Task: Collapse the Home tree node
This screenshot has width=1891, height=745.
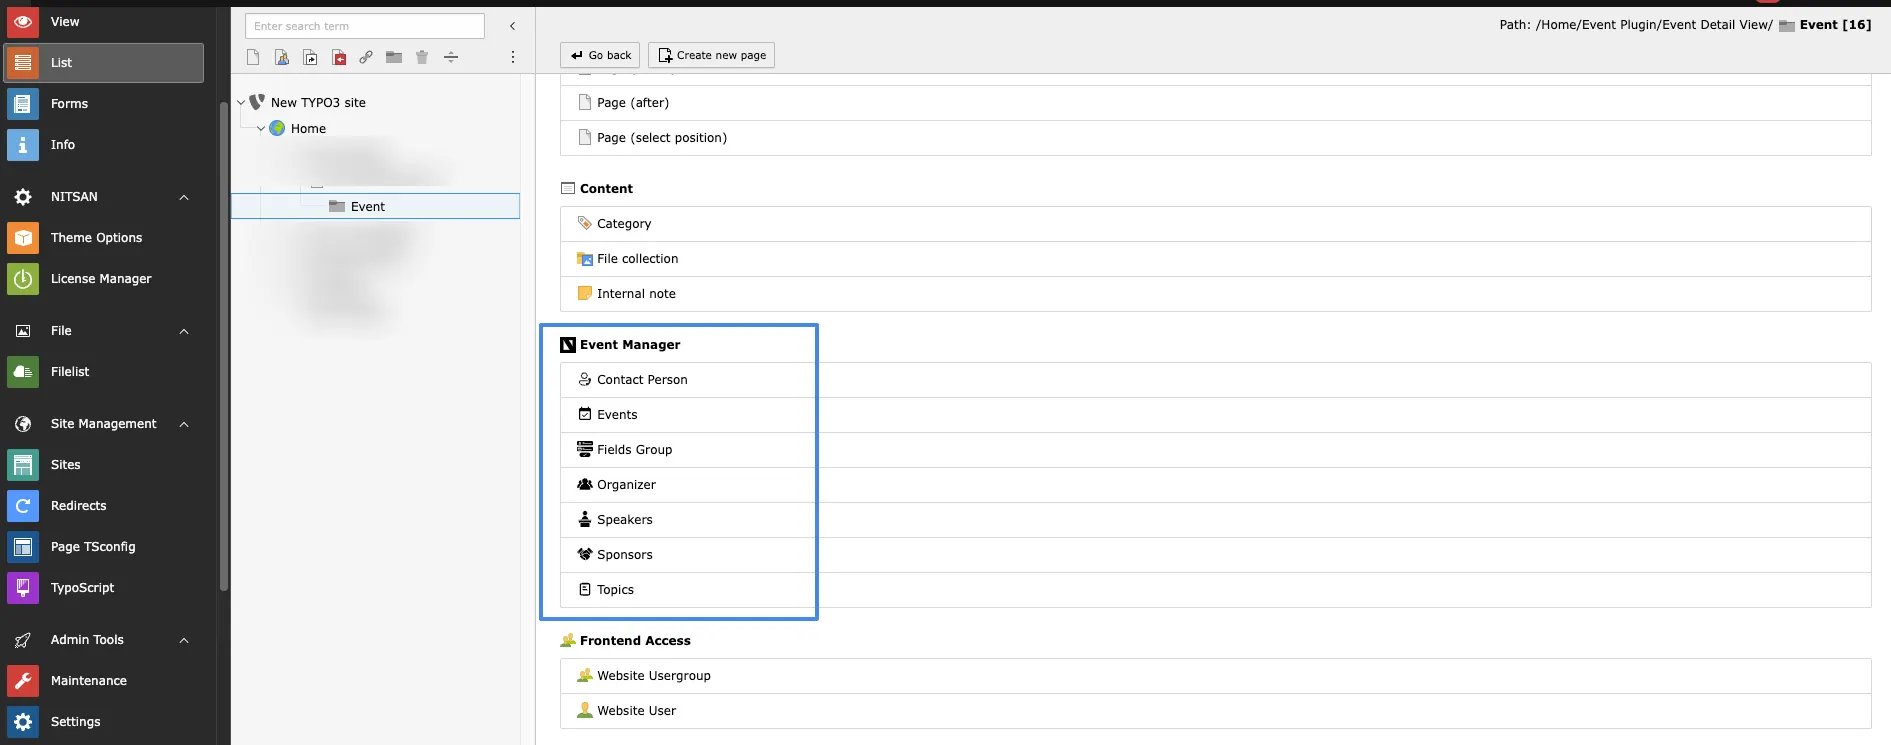Action: [261, 128]
